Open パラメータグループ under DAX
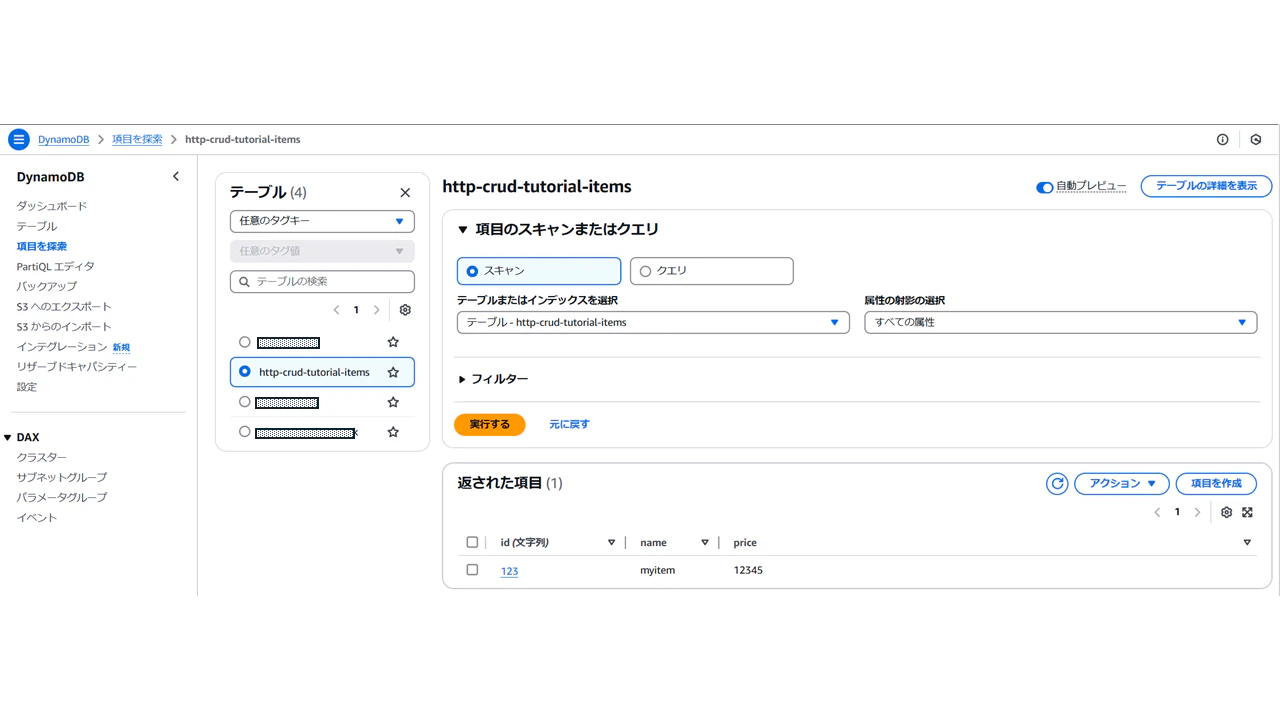Image resolution: width=1280 pixels, height=720 pixels. [61, 498]
